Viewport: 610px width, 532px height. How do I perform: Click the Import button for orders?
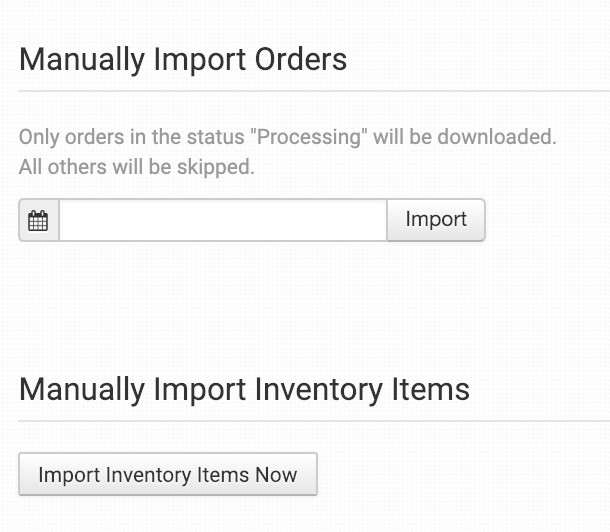(x=436, y=220)
